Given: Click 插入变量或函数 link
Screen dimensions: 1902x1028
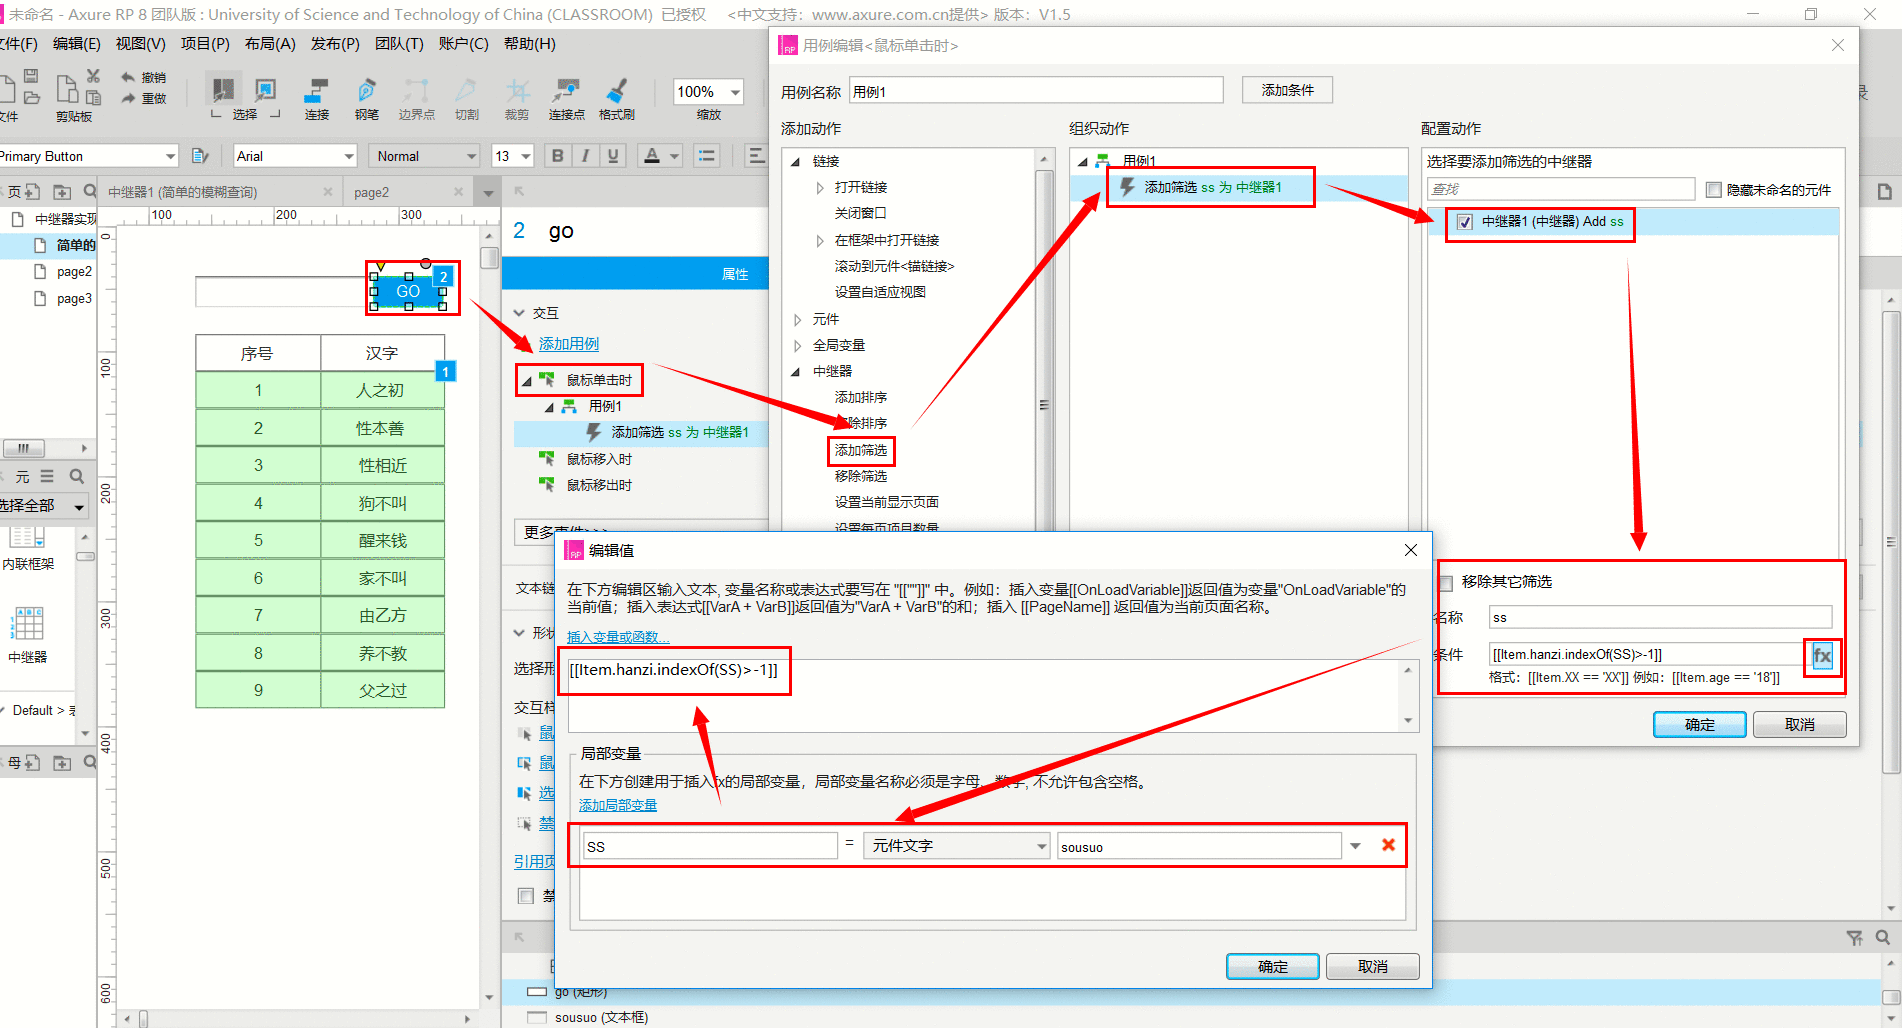Looking at the screenshot, I should [618, 637].
